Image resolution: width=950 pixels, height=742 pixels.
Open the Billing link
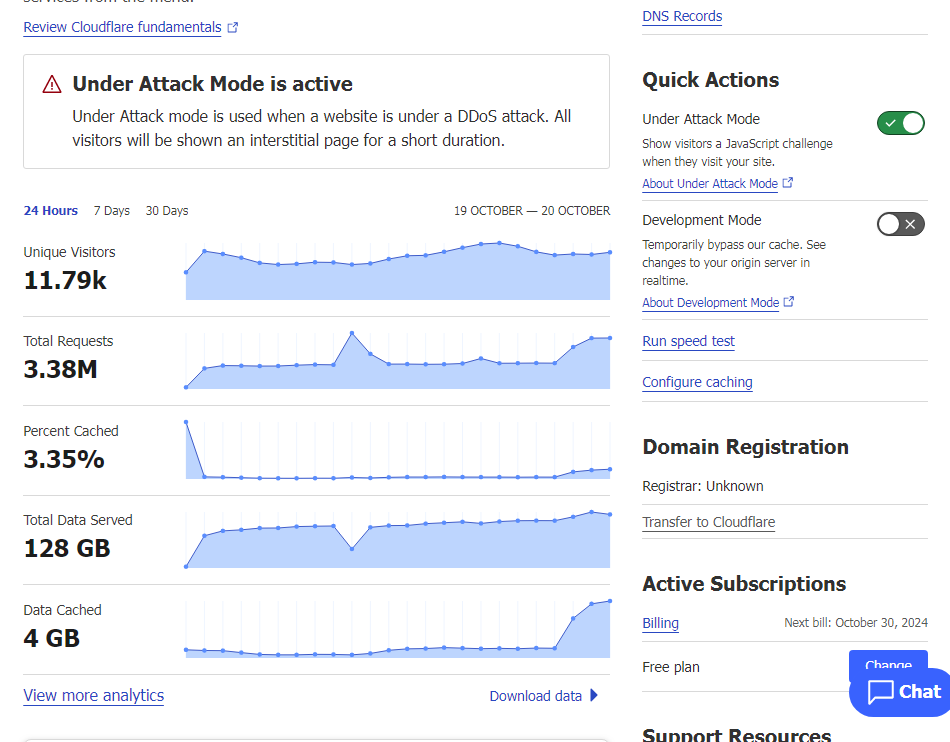[660, 623]
